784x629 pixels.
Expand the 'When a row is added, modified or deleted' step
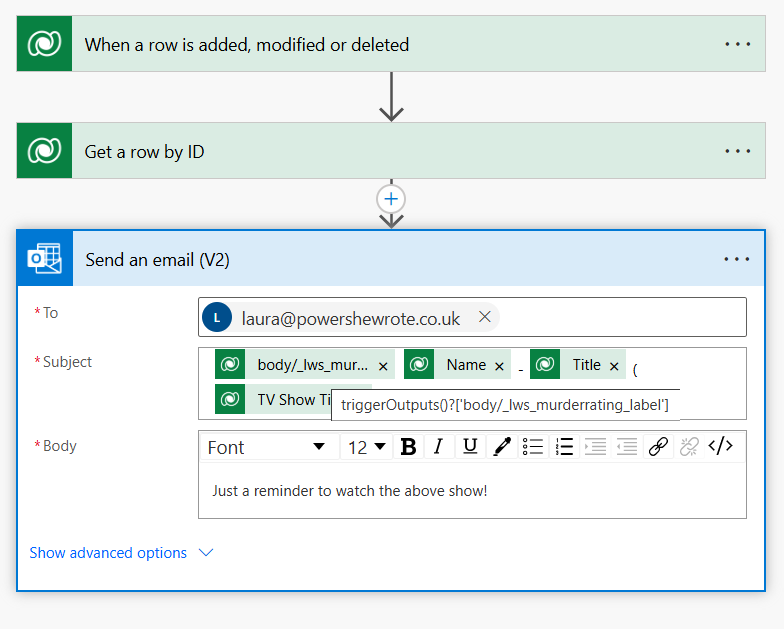point(391,44)
